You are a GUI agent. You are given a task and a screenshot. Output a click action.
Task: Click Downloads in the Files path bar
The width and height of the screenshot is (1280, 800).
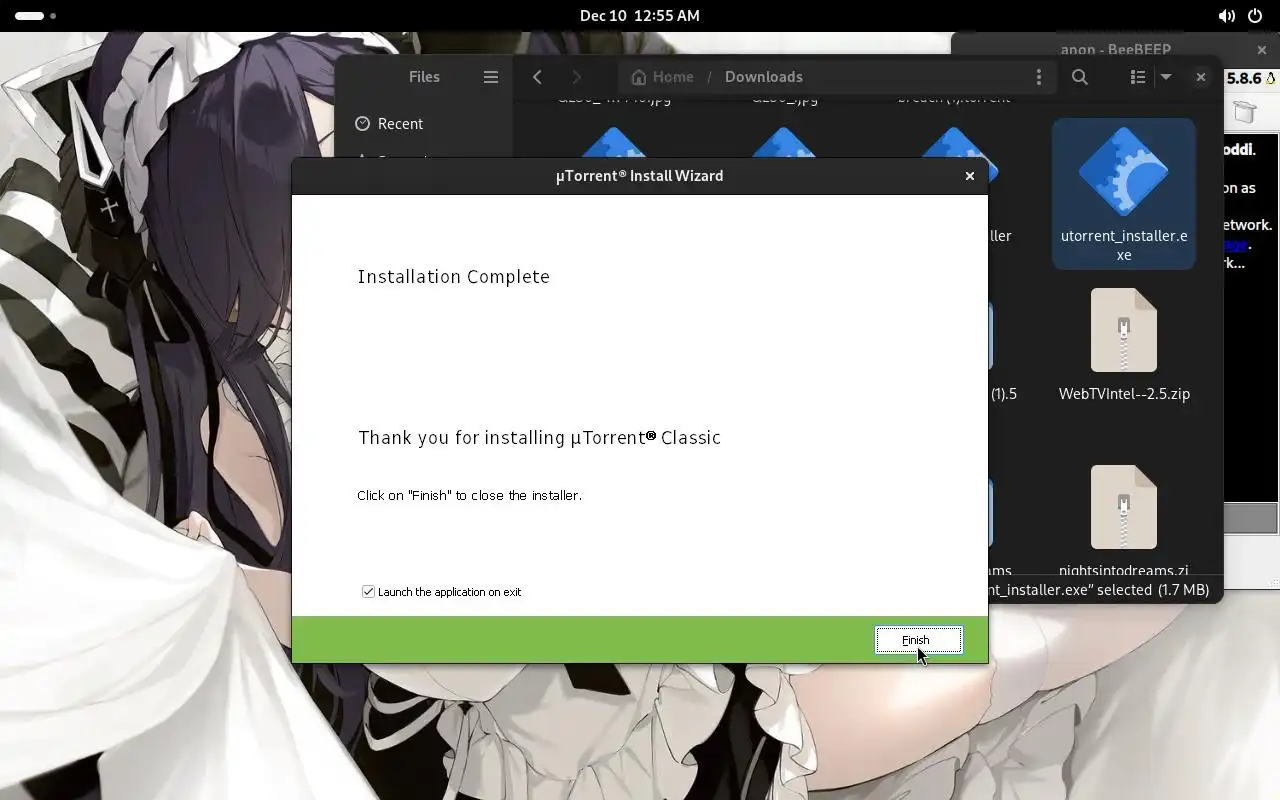[x=764, y=77]
